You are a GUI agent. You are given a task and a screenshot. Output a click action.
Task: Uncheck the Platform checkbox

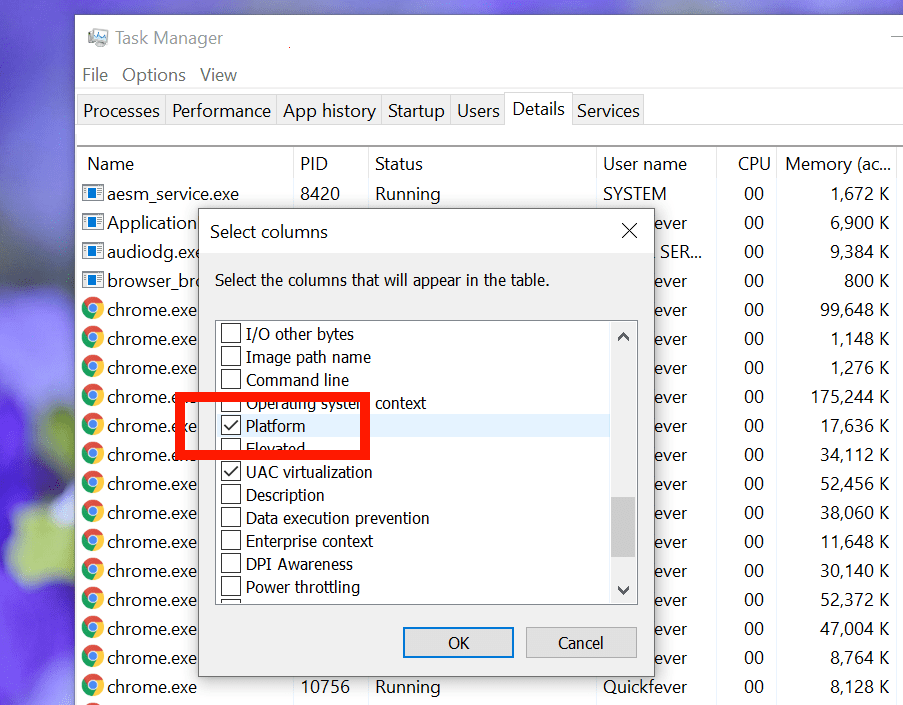click(231, 426)
